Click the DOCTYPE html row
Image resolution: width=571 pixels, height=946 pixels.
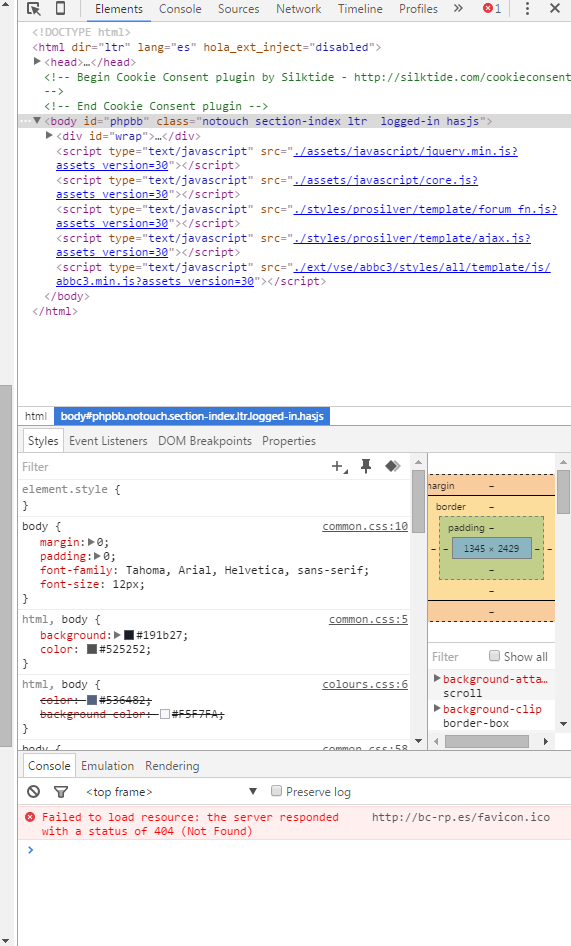[81, 32]
